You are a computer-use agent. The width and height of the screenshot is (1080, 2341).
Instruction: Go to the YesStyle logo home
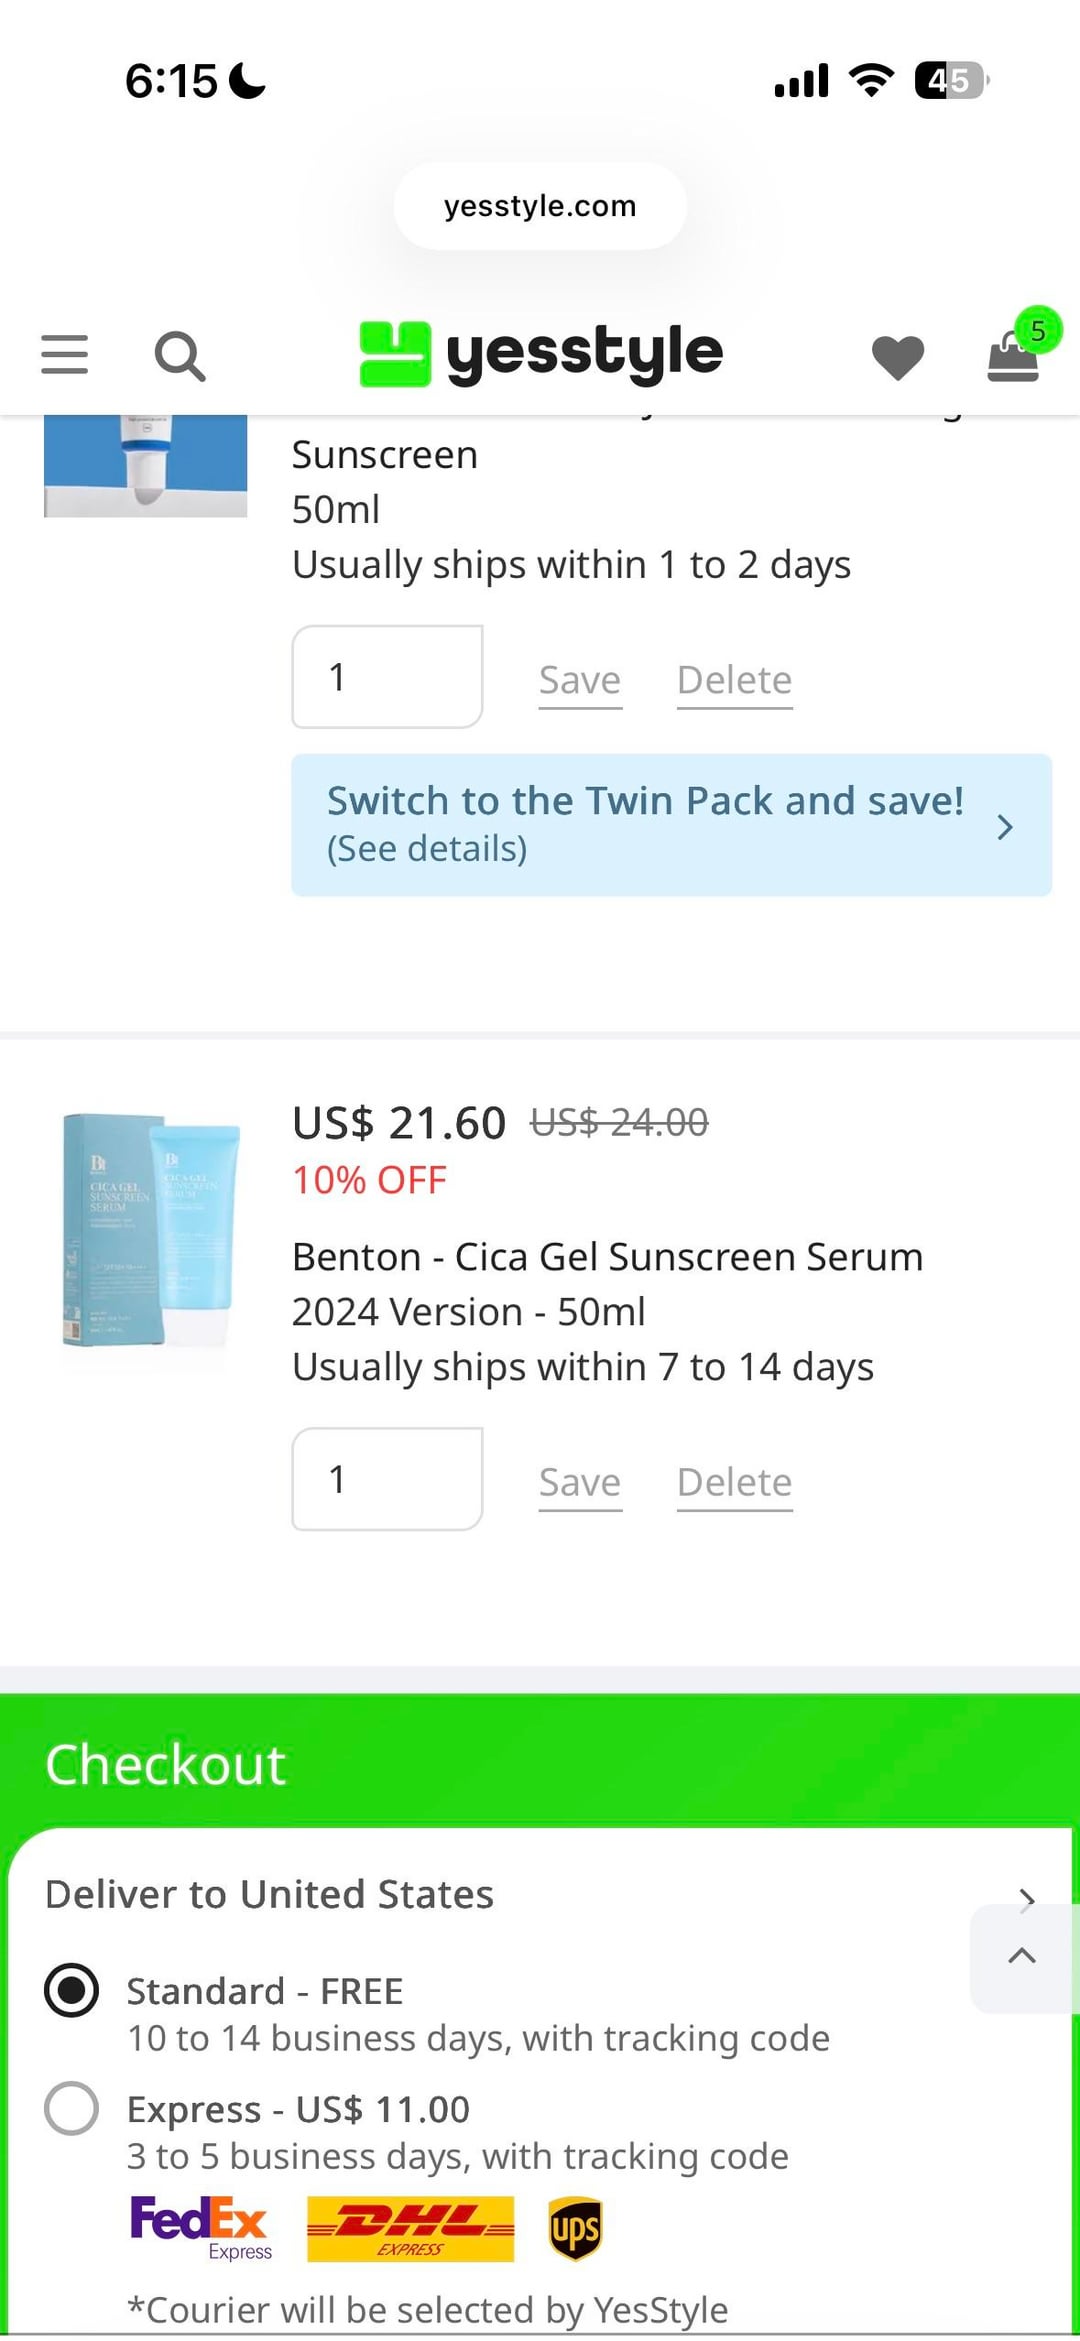541,354
